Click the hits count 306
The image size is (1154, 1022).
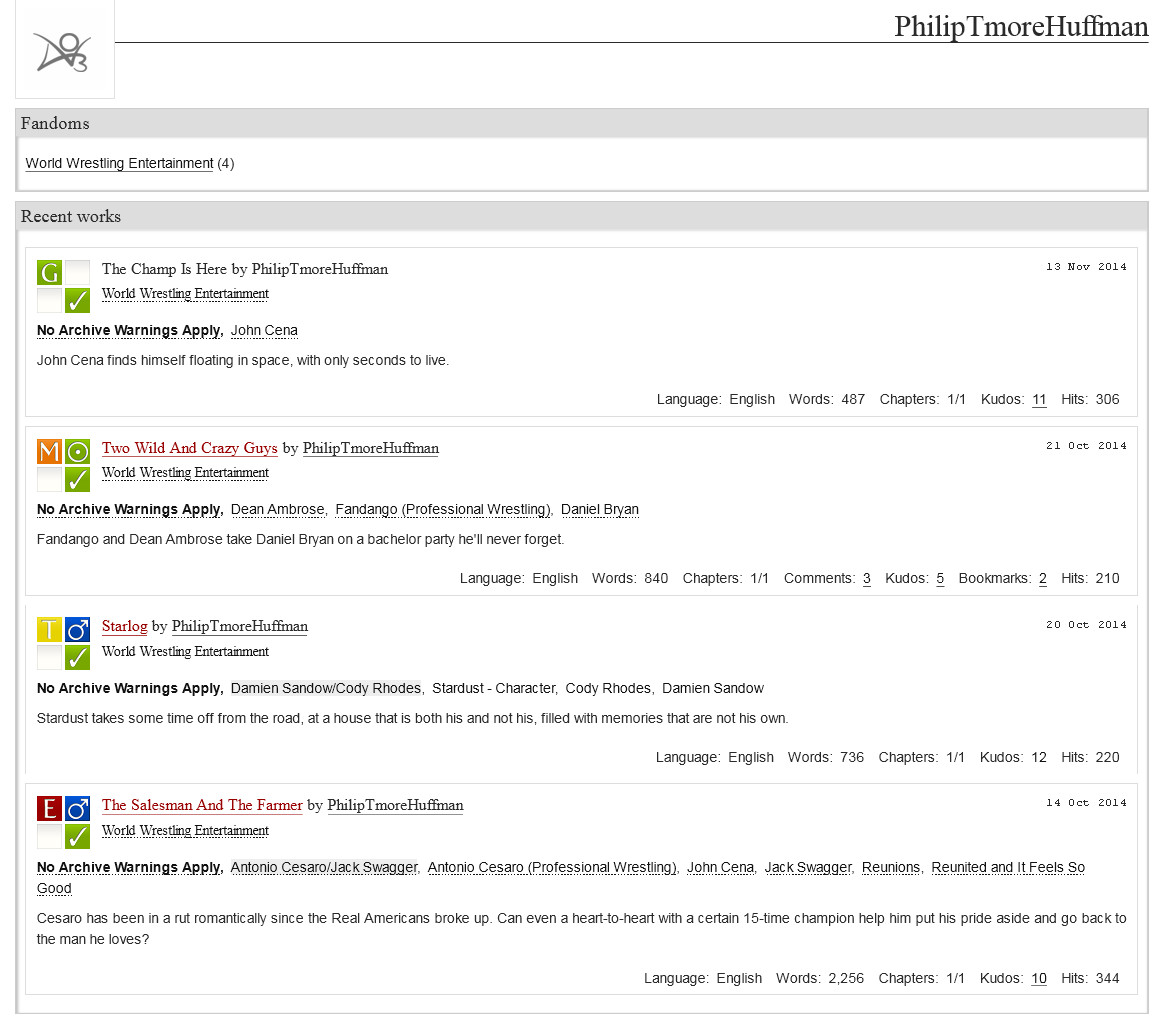[x=1108, y=400]
